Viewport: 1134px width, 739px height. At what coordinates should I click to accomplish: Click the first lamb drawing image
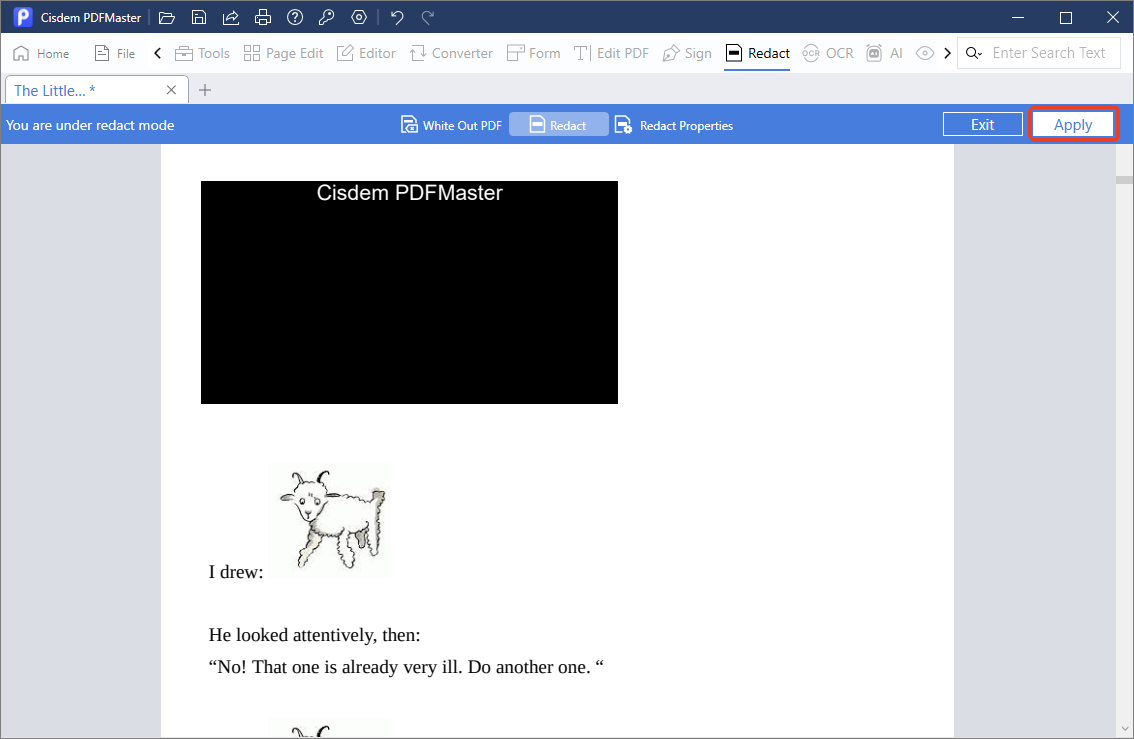330,521
